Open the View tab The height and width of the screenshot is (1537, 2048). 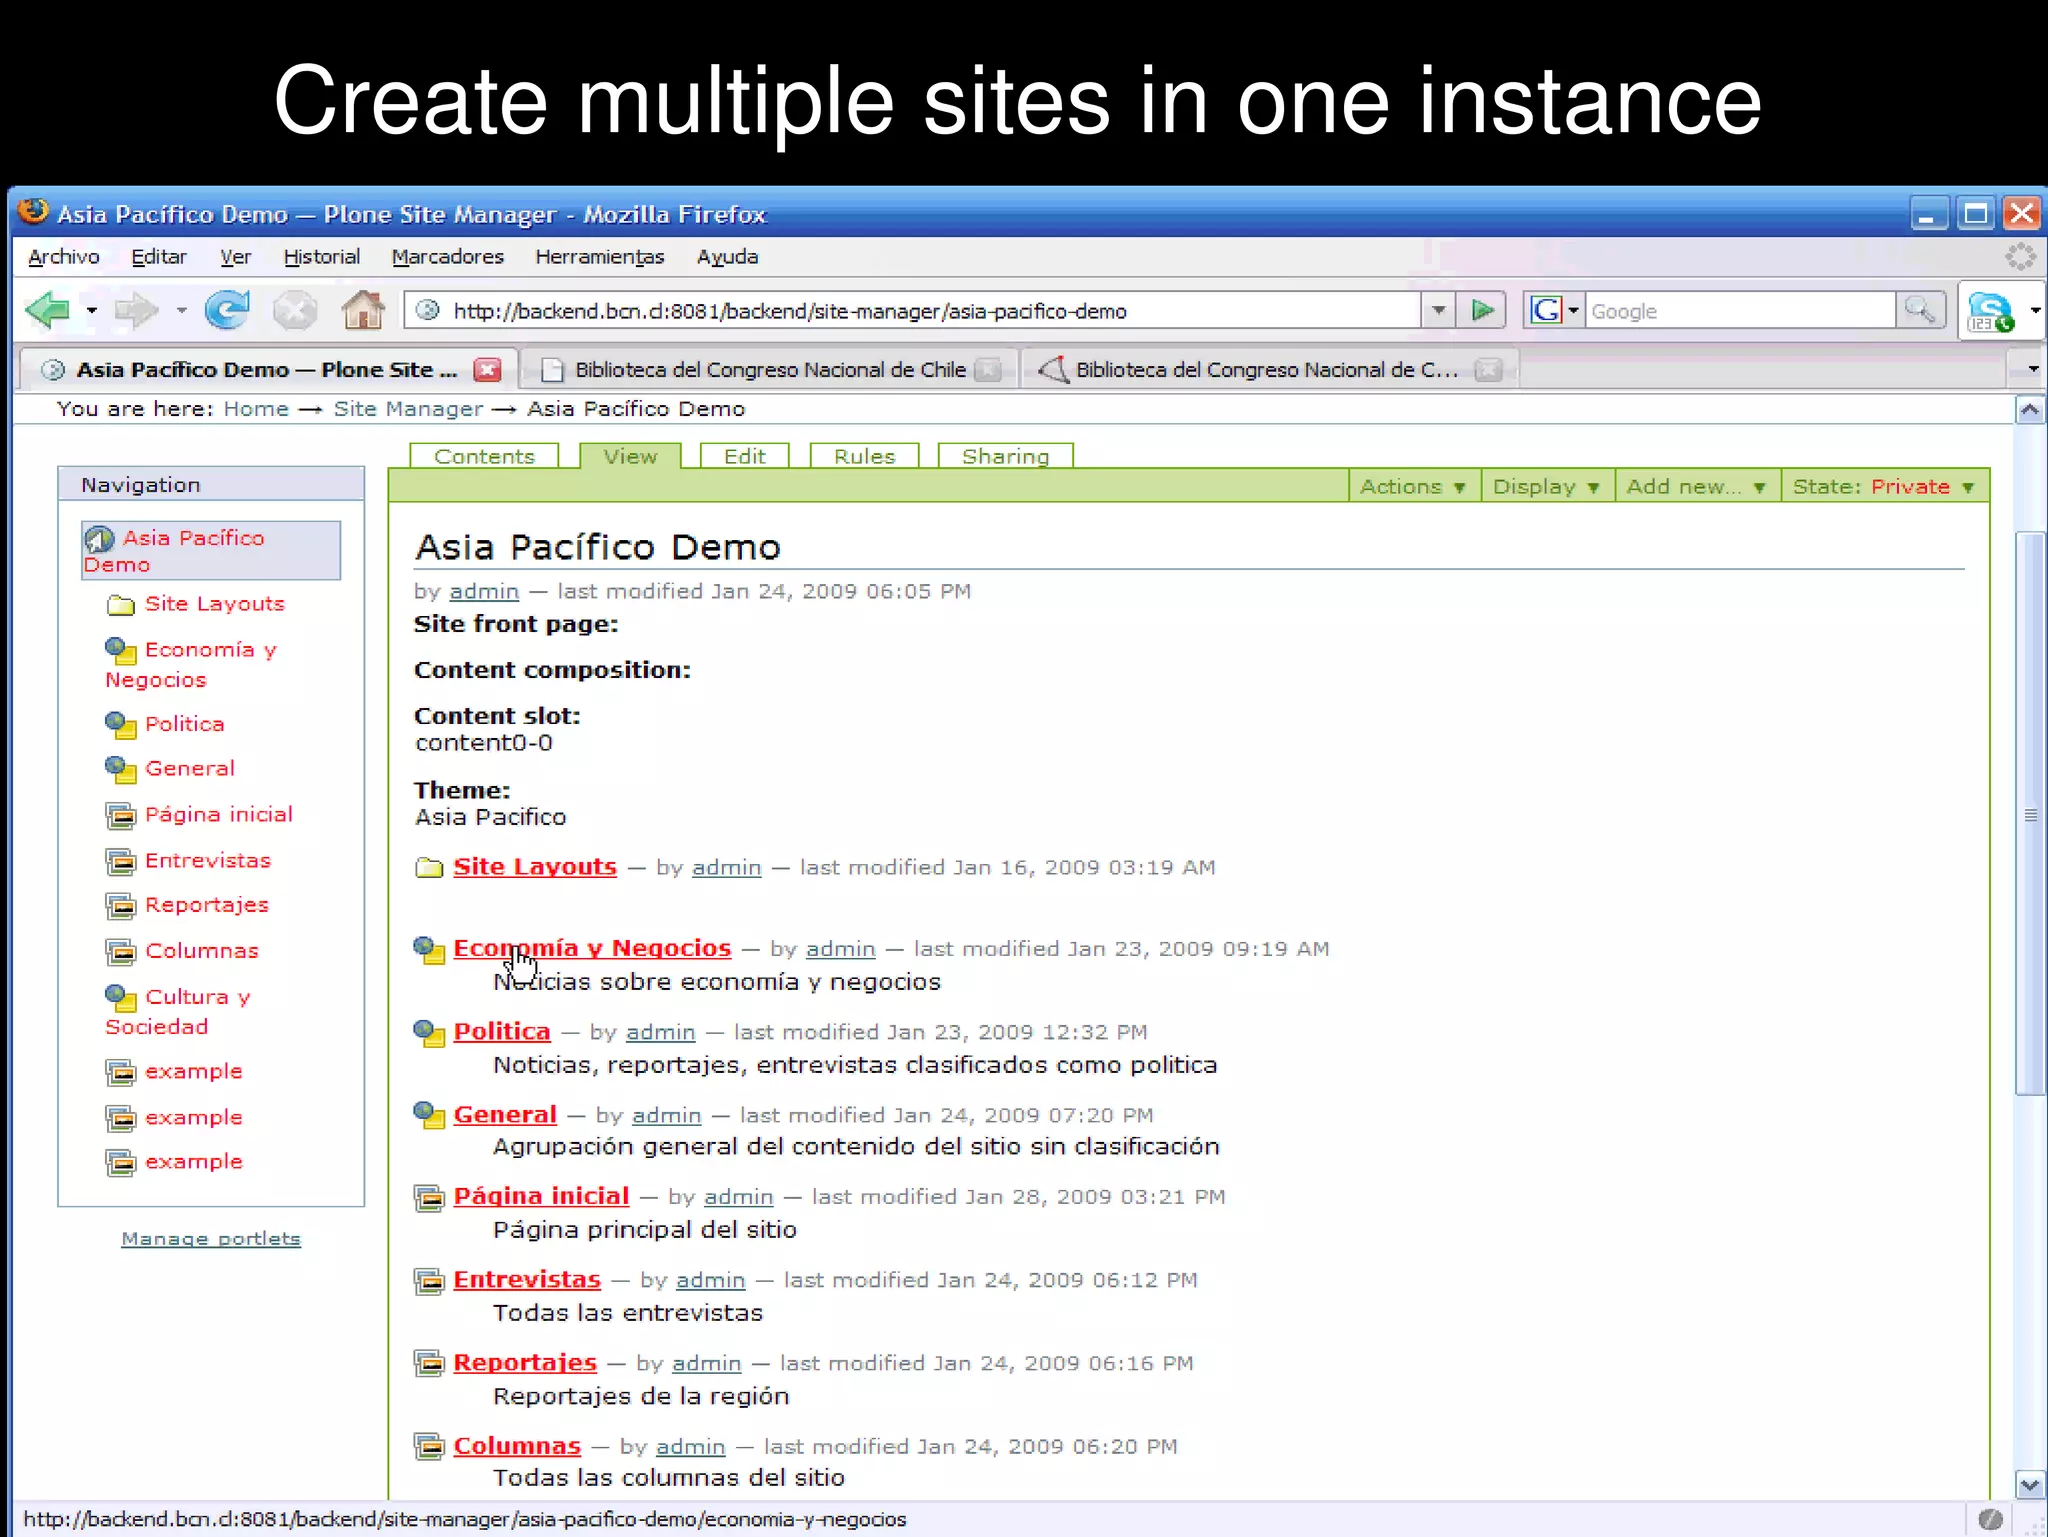pos(630,456)
